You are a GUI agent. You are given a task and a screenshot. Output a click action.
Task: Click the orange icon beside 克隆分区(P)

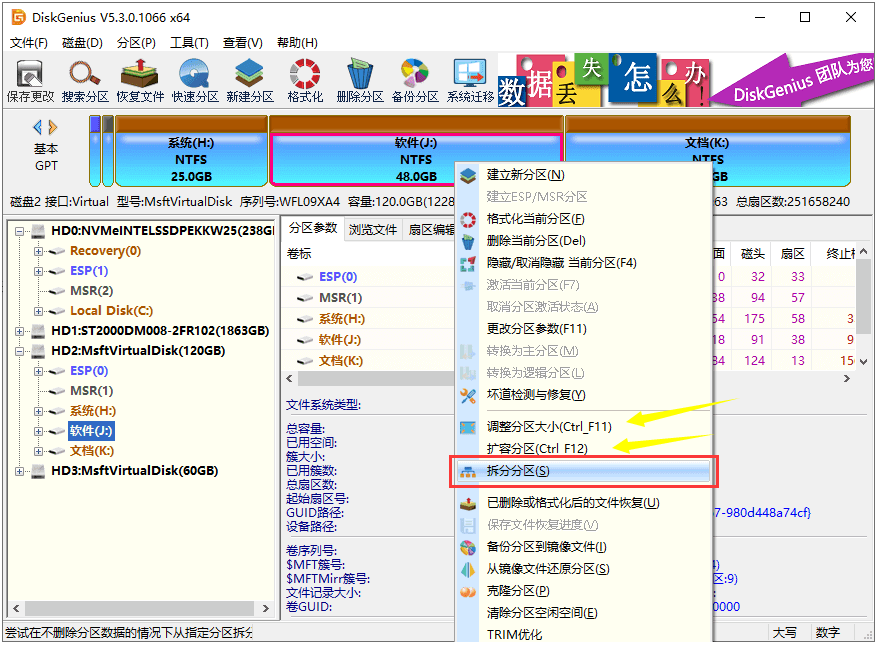(468, 592)
